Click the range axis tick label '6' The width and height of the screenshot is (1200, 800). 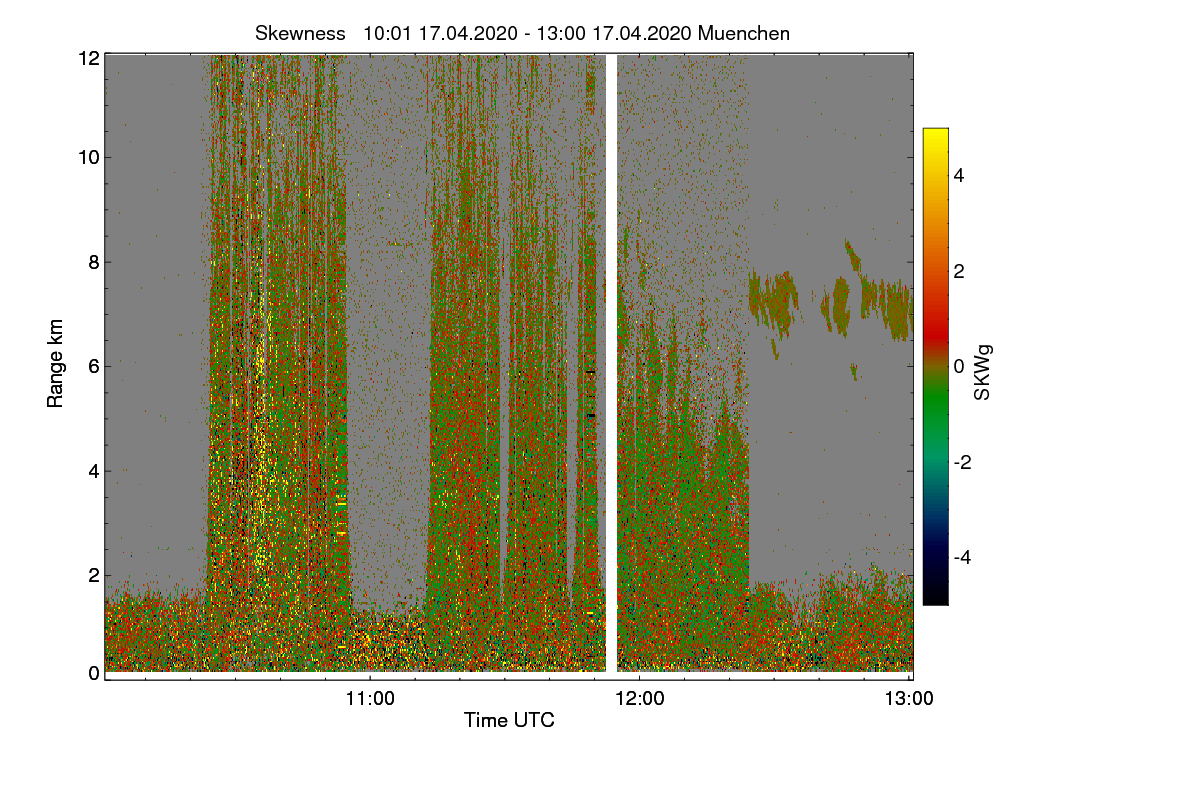click(94, 366)
